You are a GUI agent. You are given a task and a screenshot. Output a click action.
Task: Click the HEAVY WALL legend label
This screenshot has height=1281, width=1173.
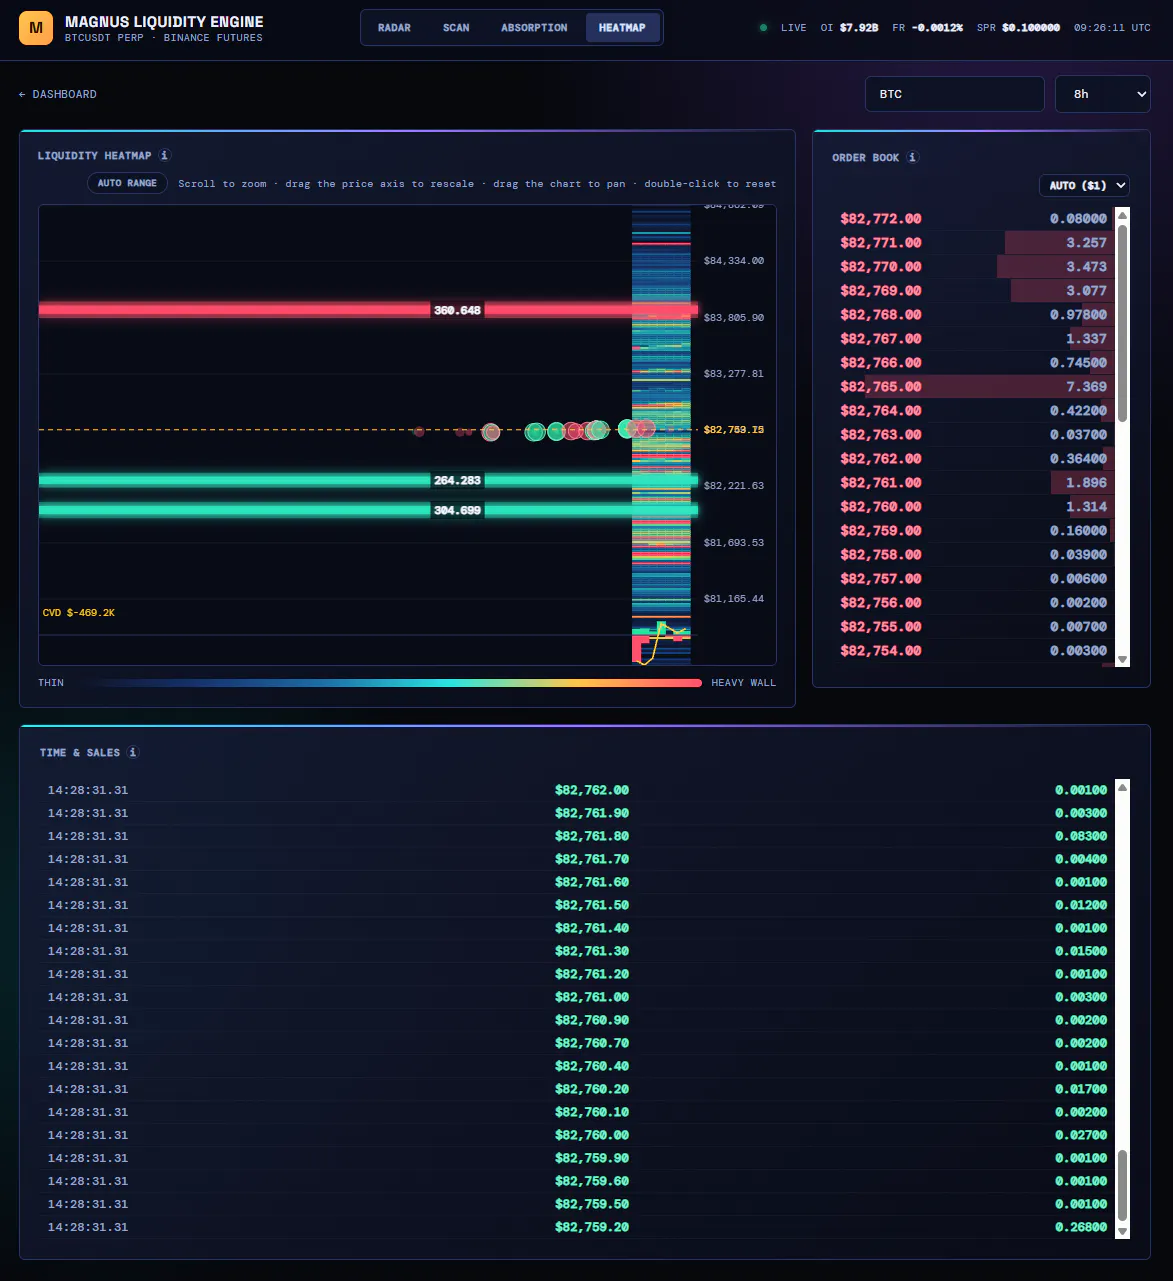point(743,683)
